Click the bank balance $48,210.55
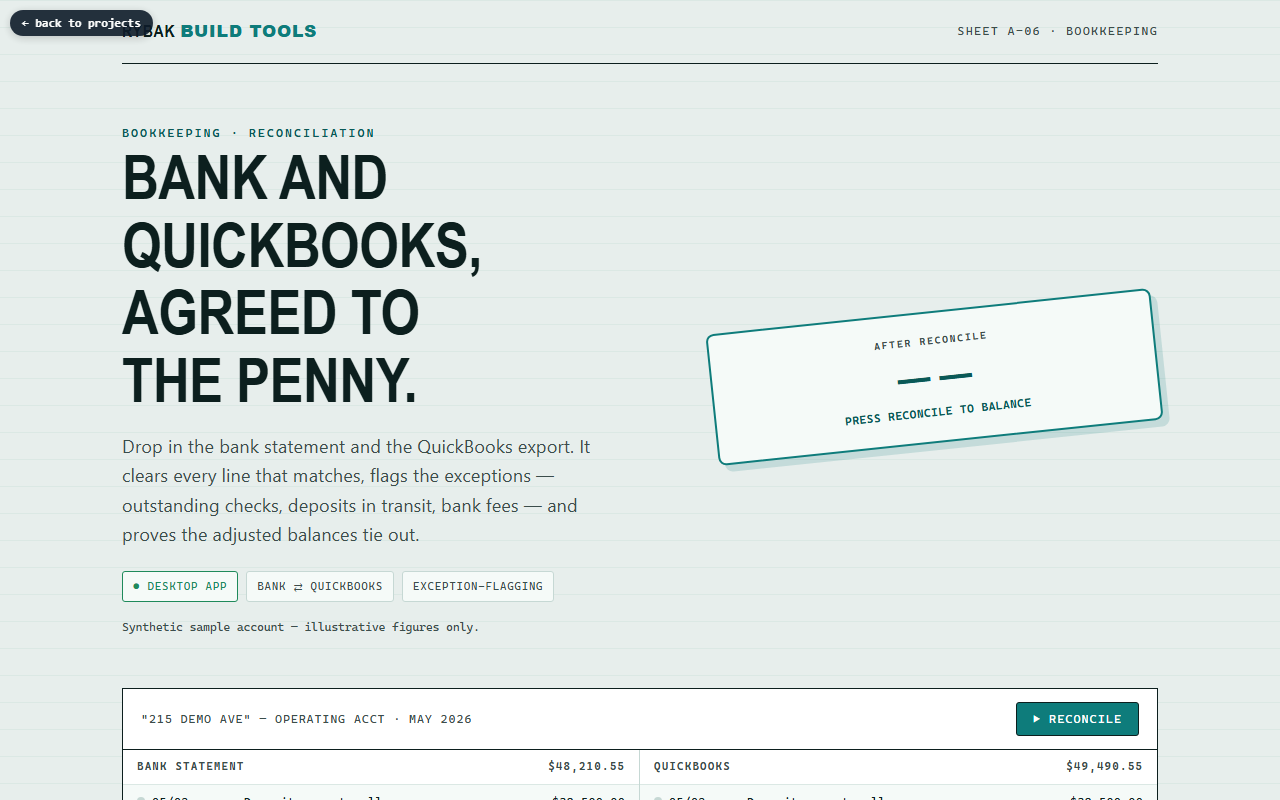1280x800 pixels. tap(586, 767)
